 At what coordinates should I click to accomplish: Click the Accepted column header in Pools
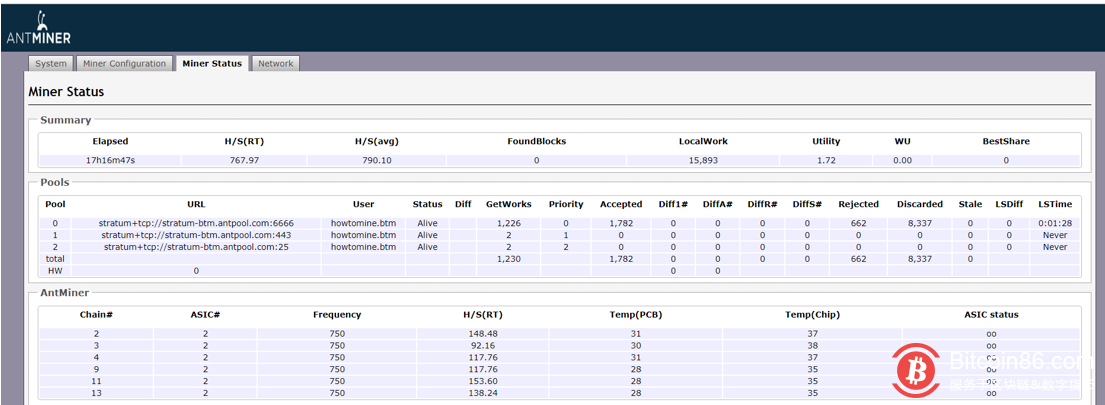tap(621, 204)
